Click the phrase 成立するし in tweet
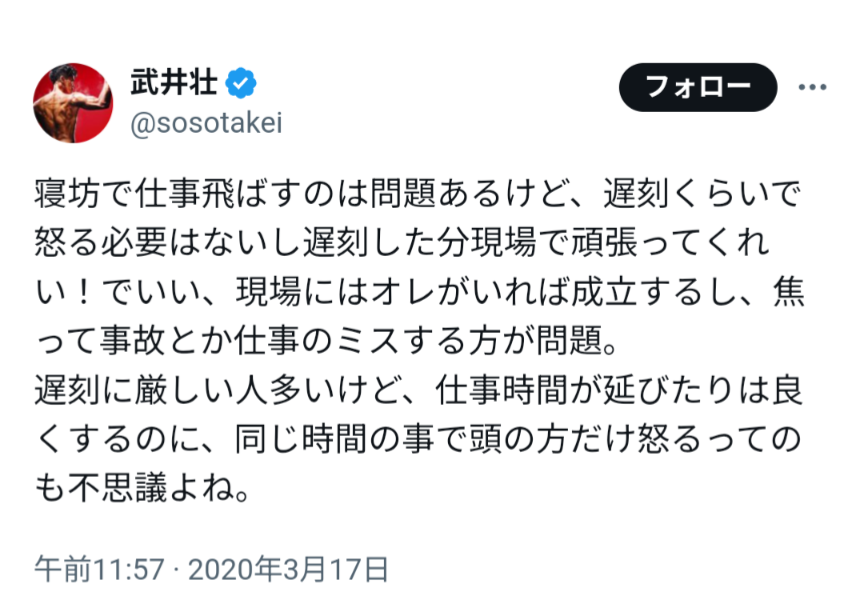 coord(654,292)
